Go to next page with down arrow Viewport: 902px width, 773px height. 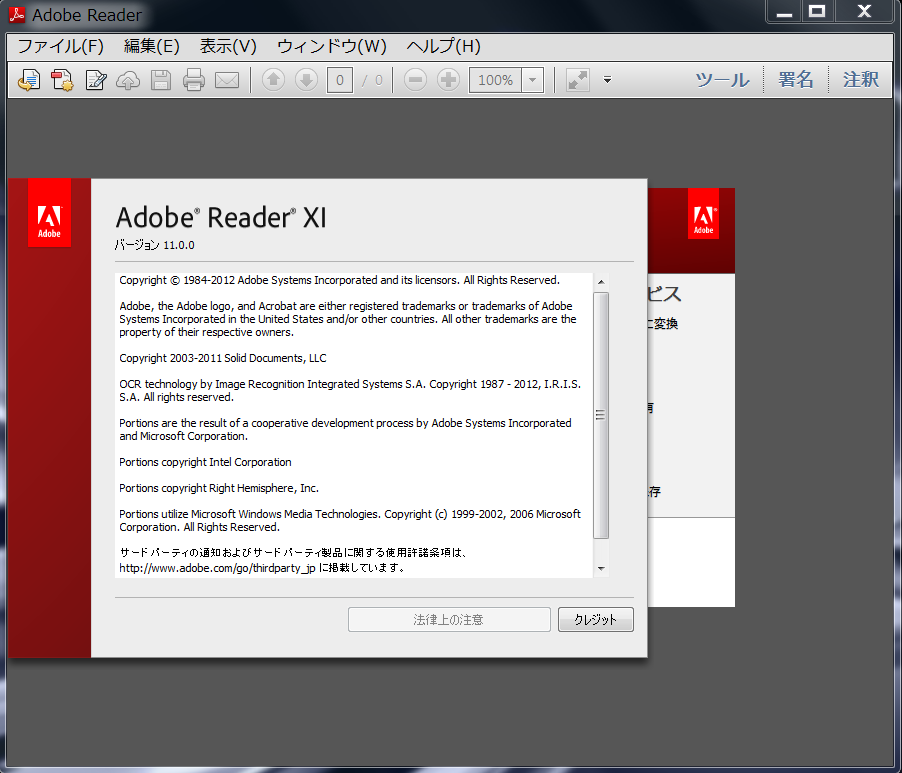pos(307,79)
